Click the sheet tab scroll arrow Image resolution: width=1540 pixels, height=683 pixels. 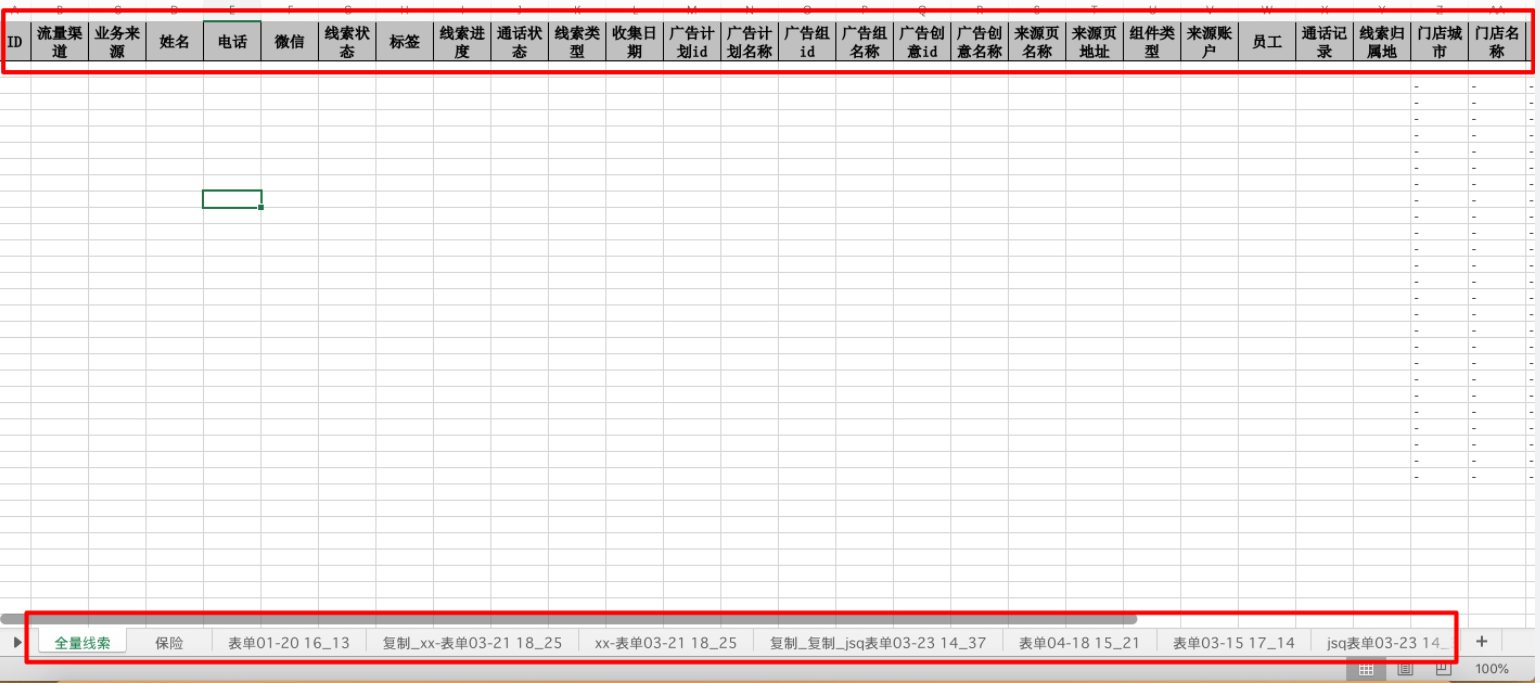coord(17,642)
